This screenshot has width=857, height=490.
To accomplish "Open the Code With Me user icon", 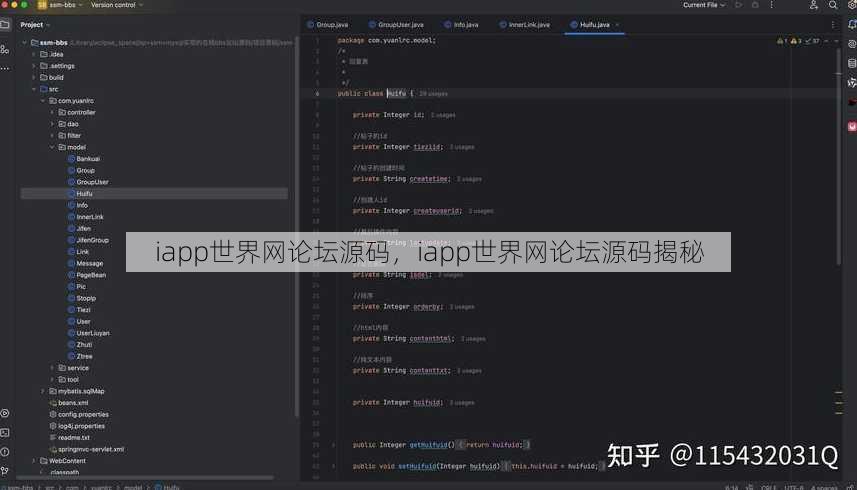I will [813, 5].
